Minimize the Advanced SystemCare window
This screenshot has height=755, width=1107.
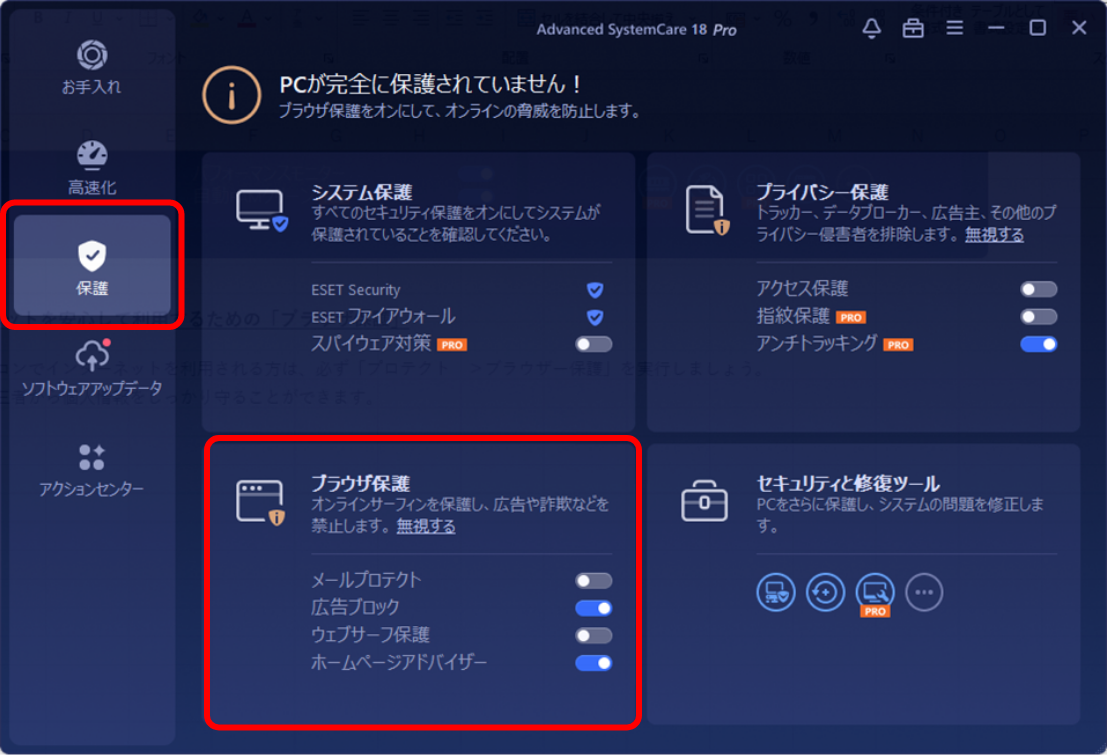pos(996,28)
